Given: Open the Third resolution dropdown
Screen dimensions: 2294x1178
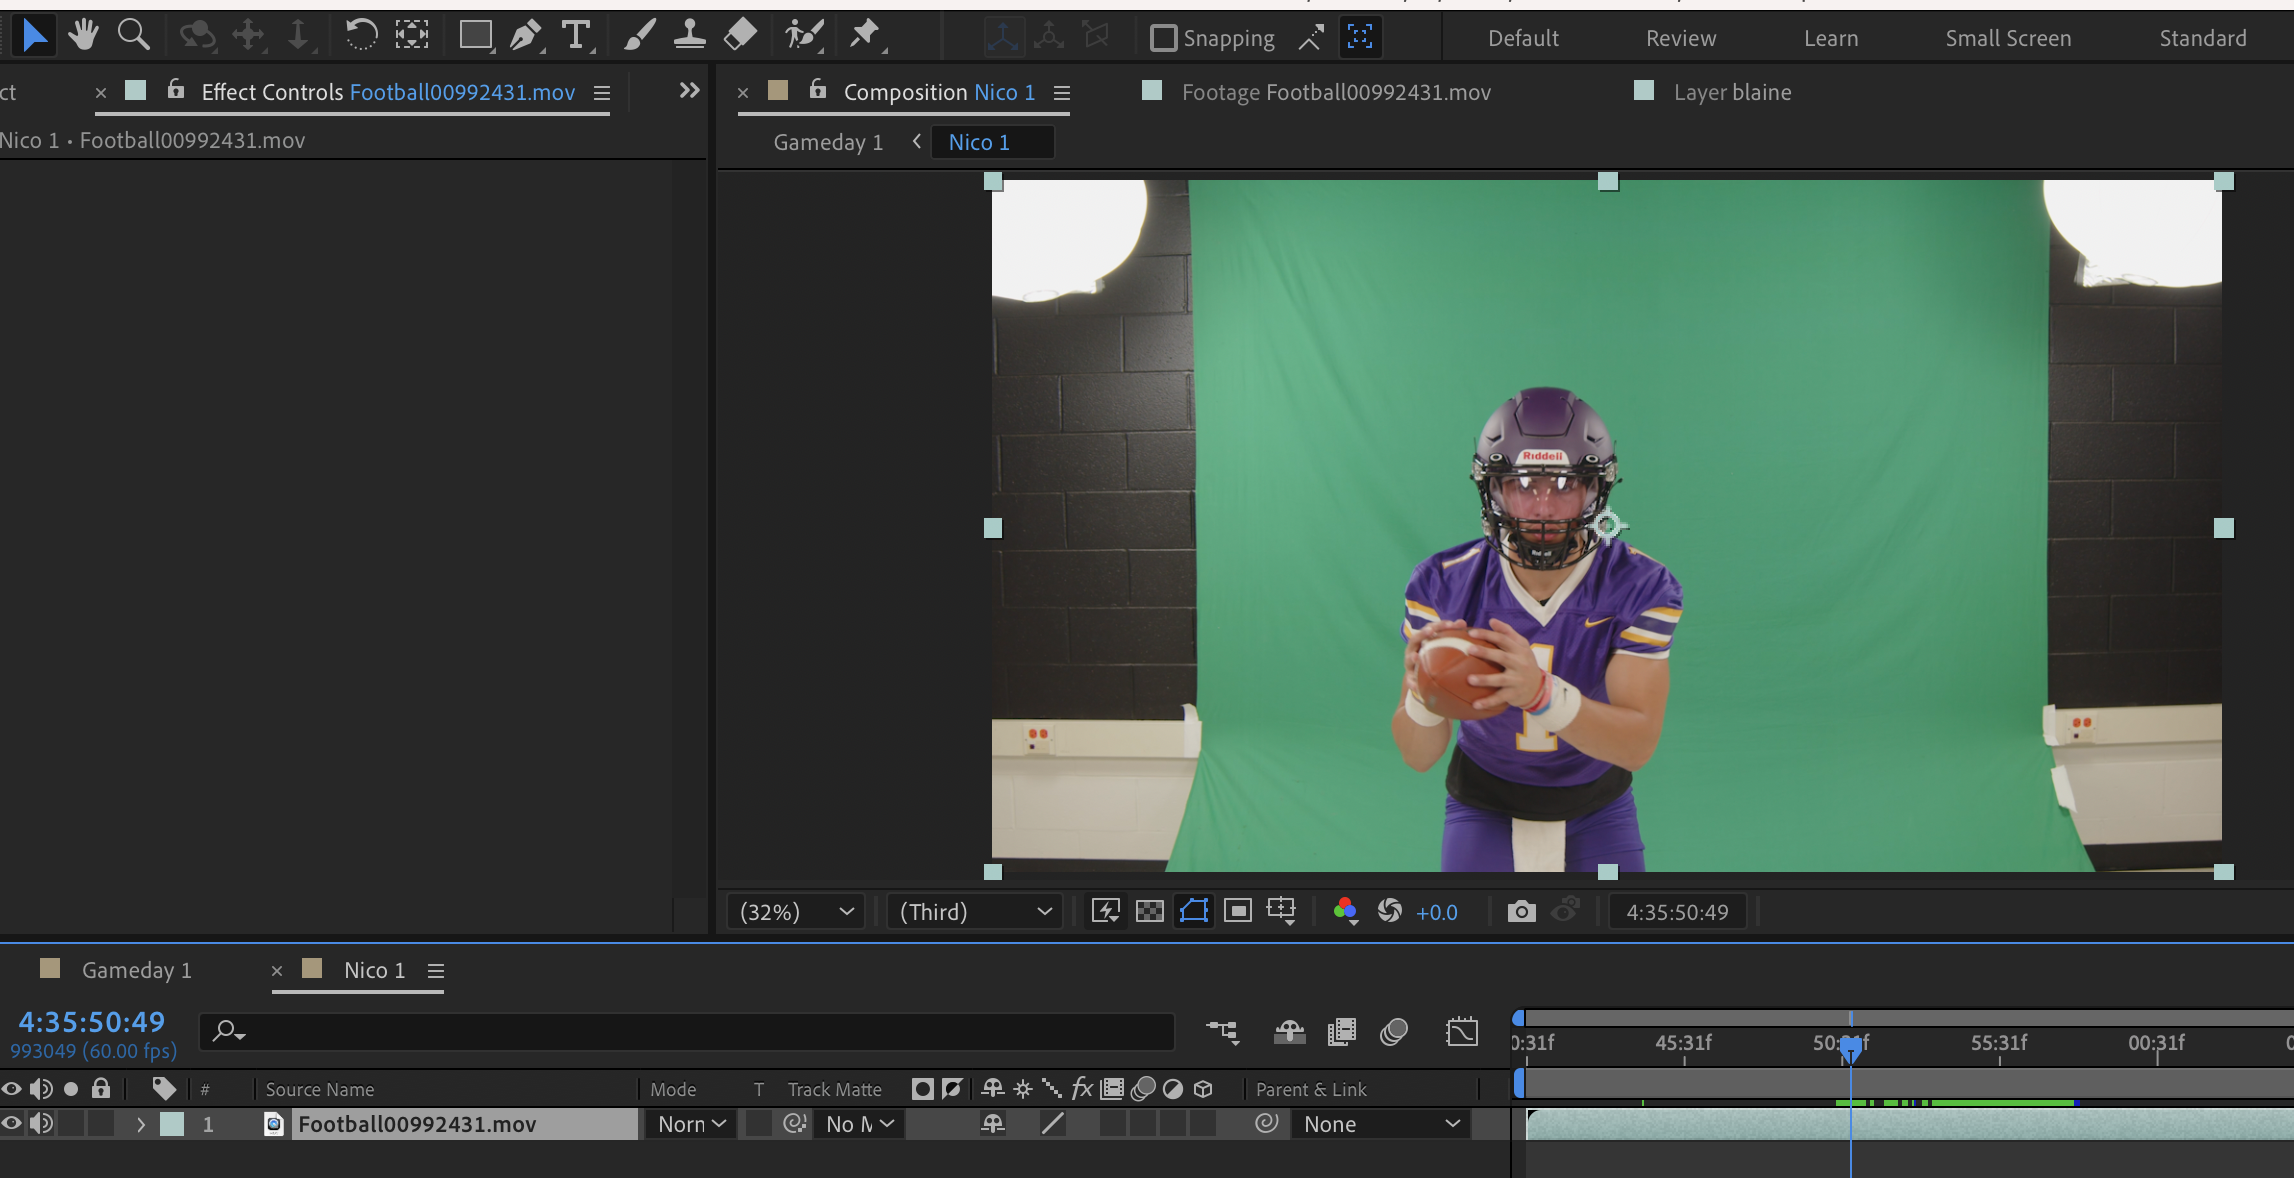Looking at the screenshot, I should coord(973,911).
